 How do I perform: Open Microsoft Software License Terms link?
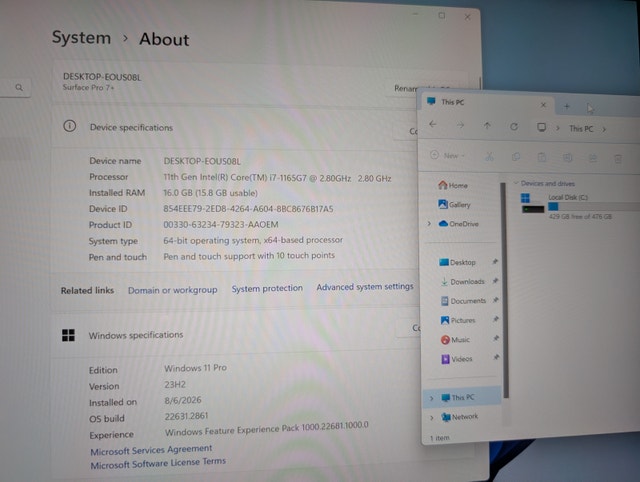point(158,463)
